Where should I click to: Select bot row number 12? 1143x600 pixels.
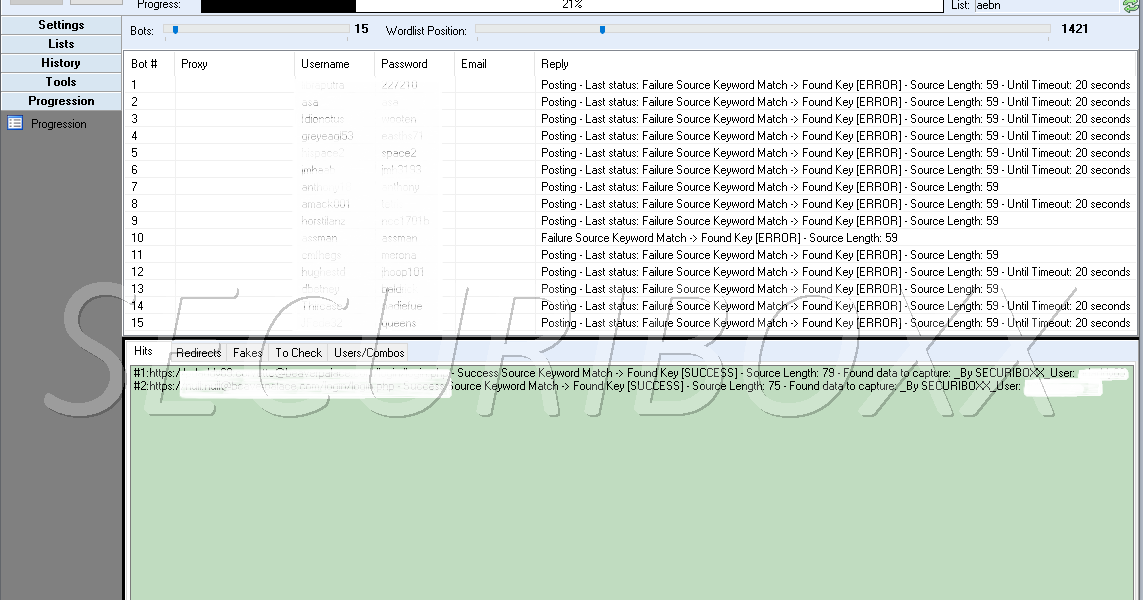coord(631,272)
